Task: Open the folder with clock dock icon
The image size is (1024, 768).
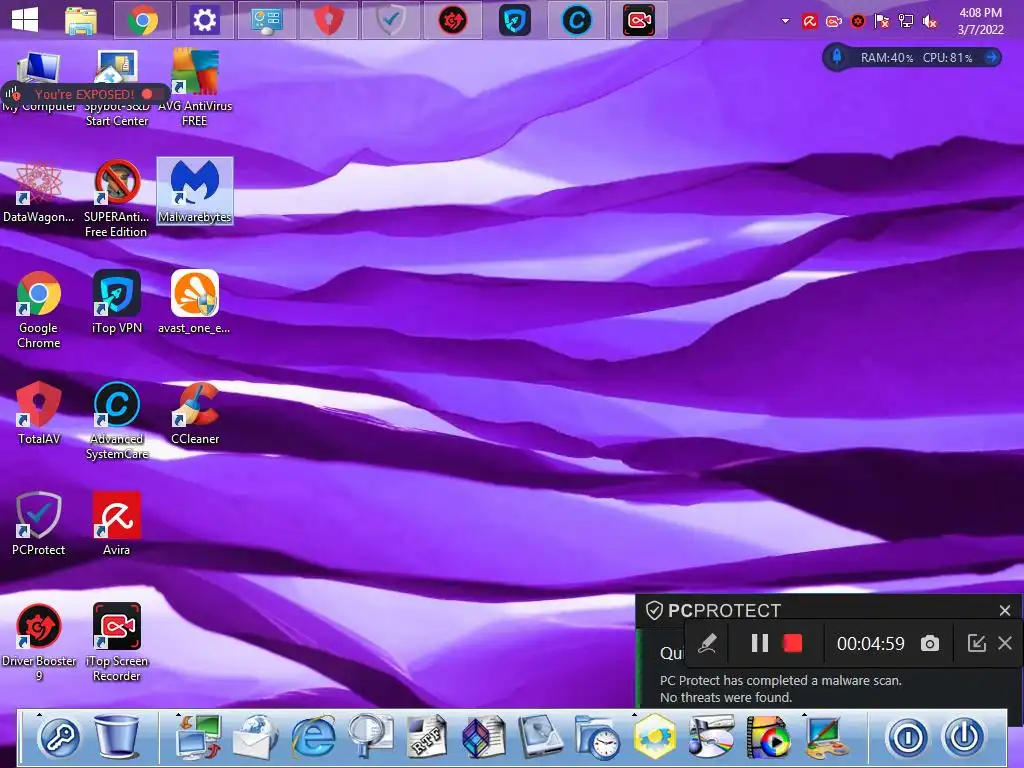Action: point(598,737)
